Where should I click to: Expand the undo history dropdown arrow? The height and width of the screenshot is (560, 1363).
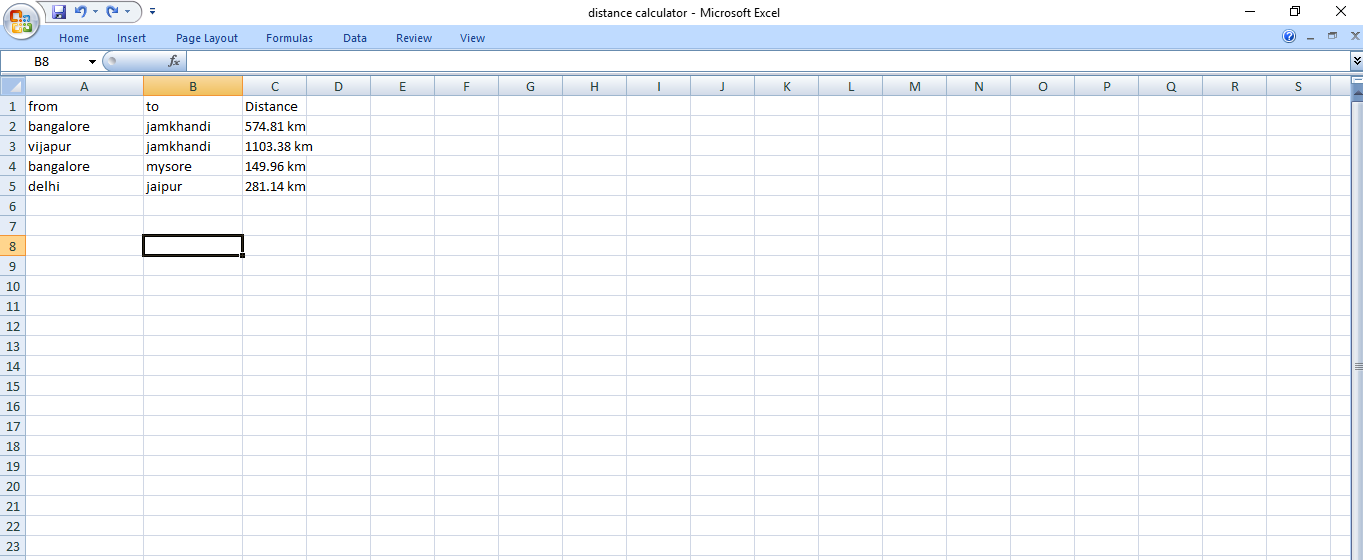tap(95, 12)
